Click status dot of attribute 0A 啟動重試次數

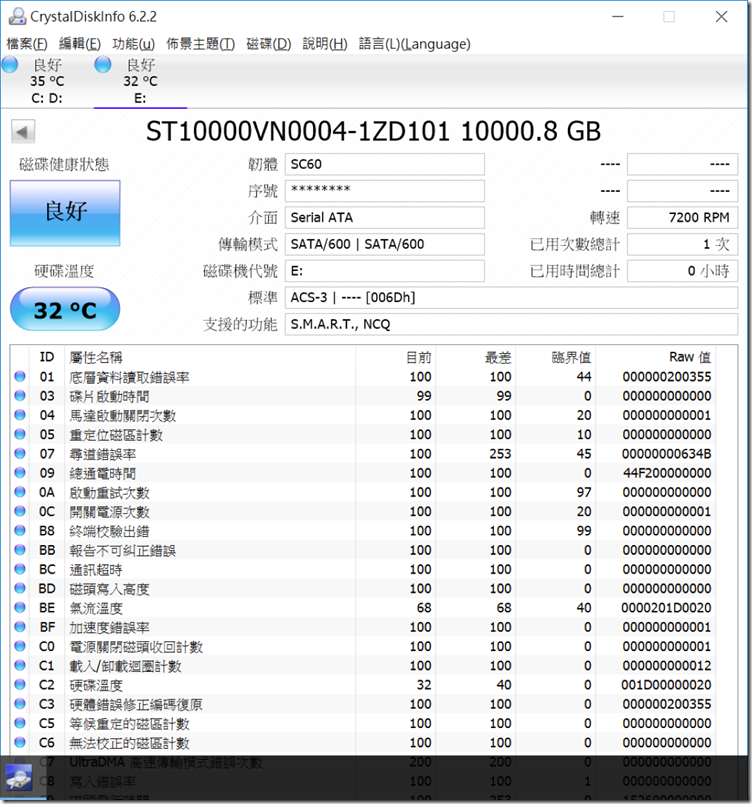(20, 492)
